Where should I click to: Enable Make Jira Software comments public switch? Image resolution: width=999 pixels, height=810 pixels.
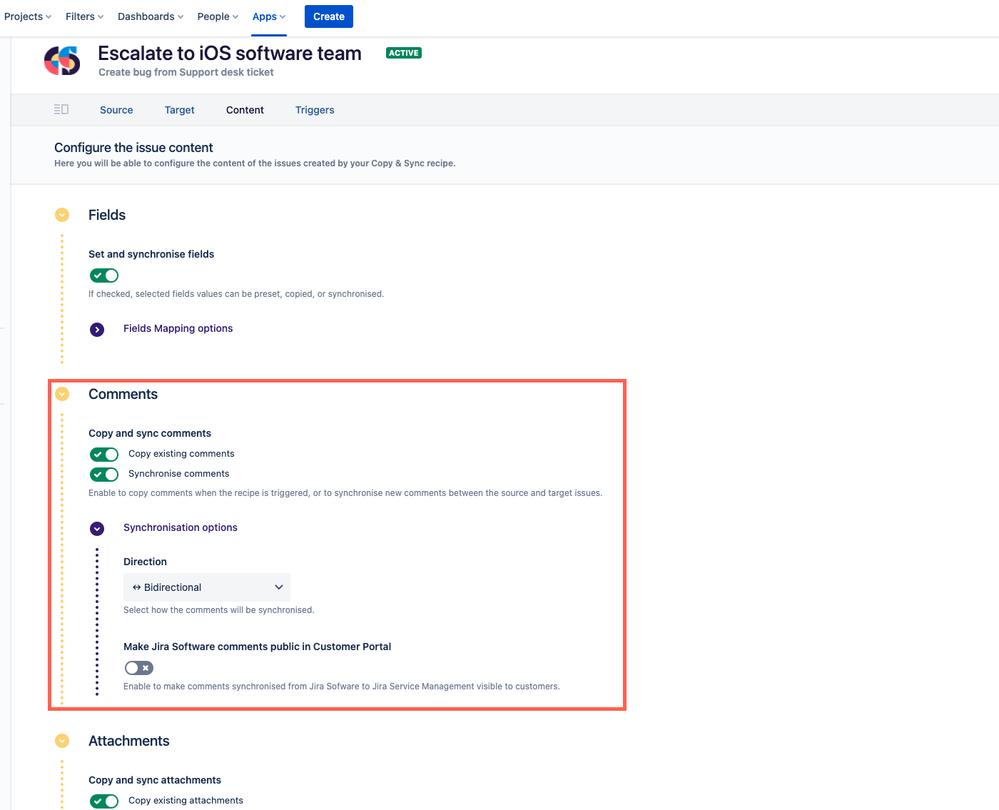click(139, 668)
